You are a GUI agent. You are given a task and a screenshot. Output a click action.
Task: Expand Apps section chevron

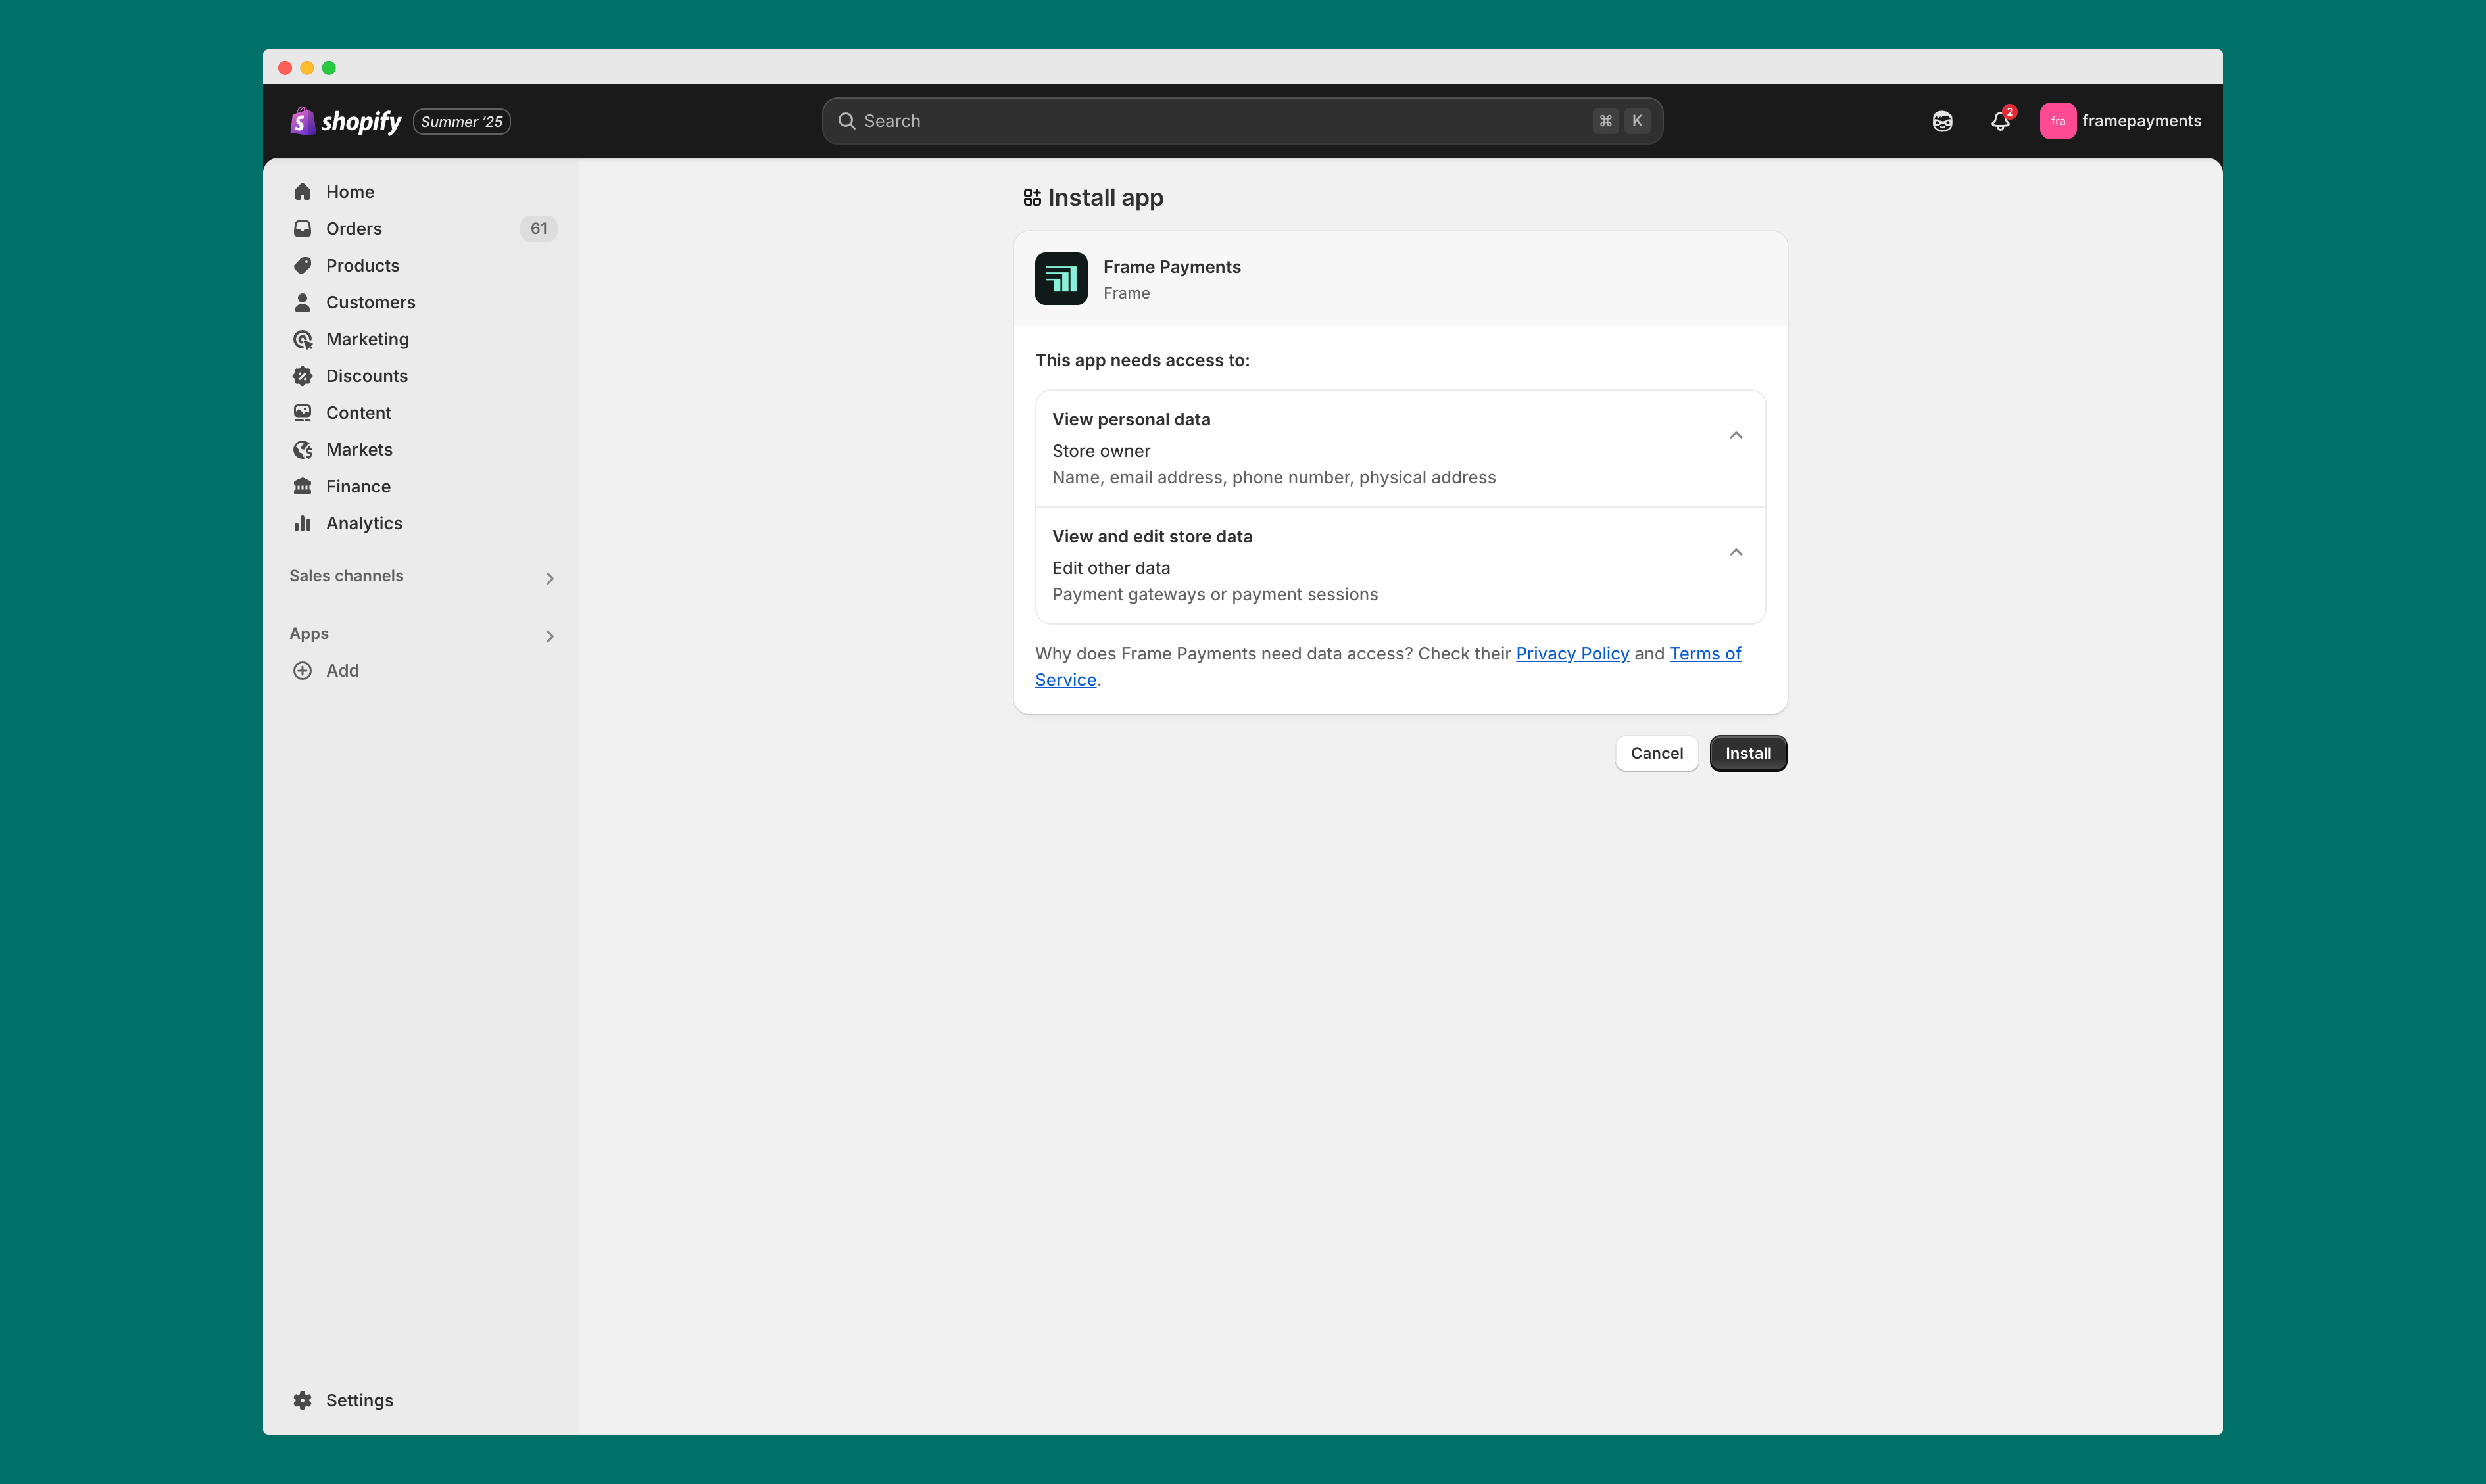click(549, 636)
